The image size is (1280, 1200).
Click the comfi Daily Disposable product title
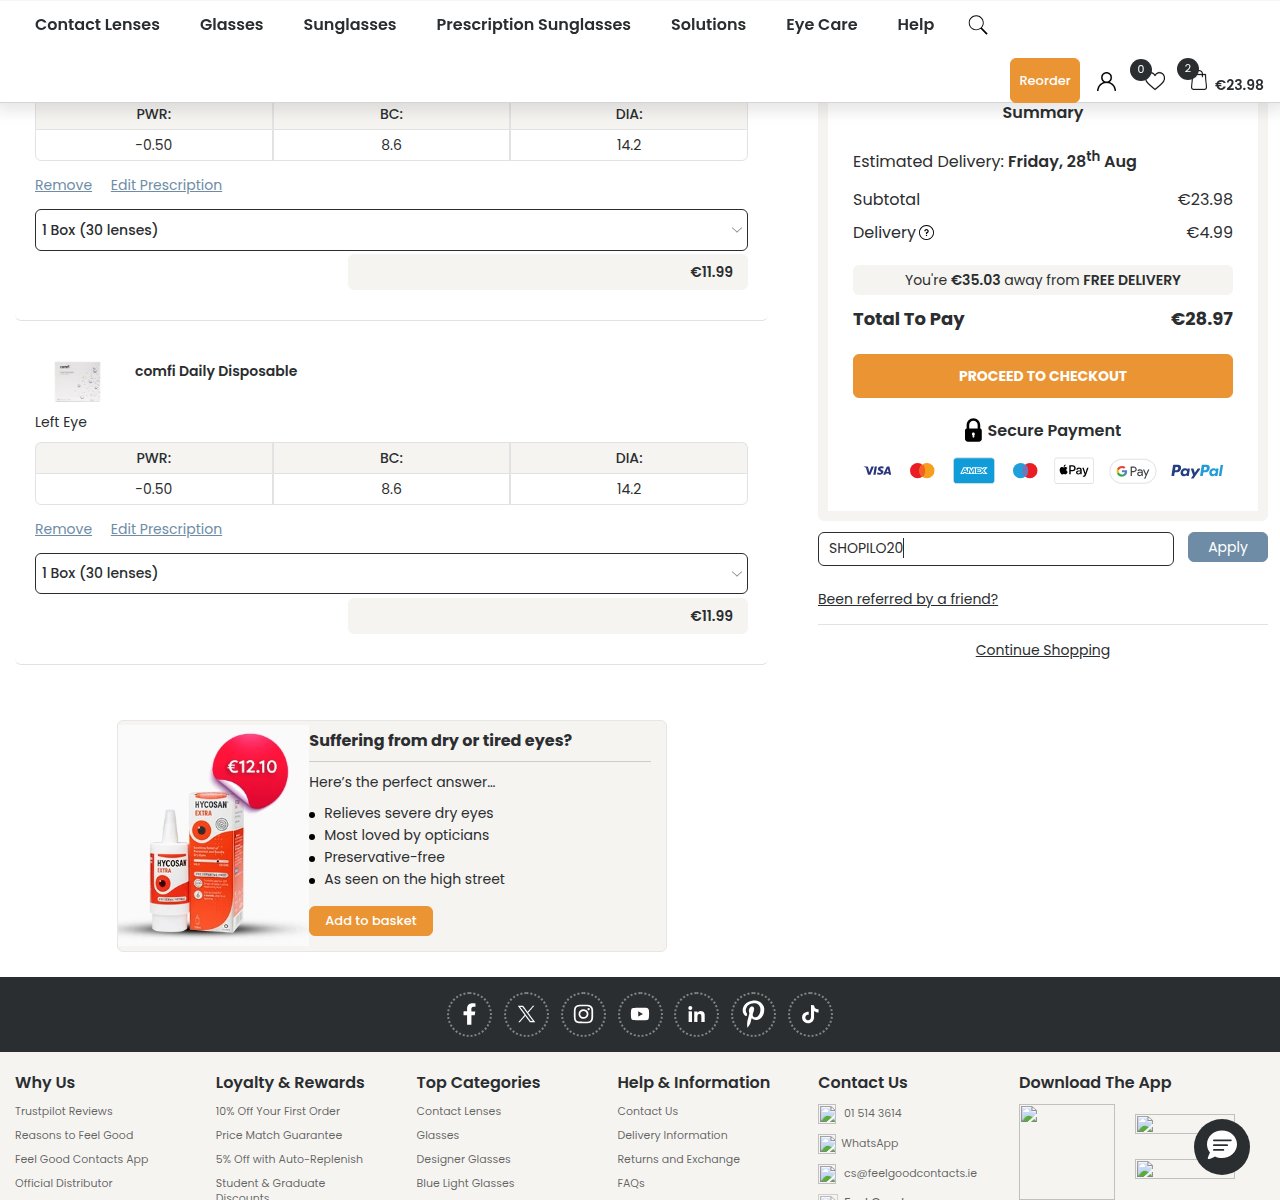(216, 371)
